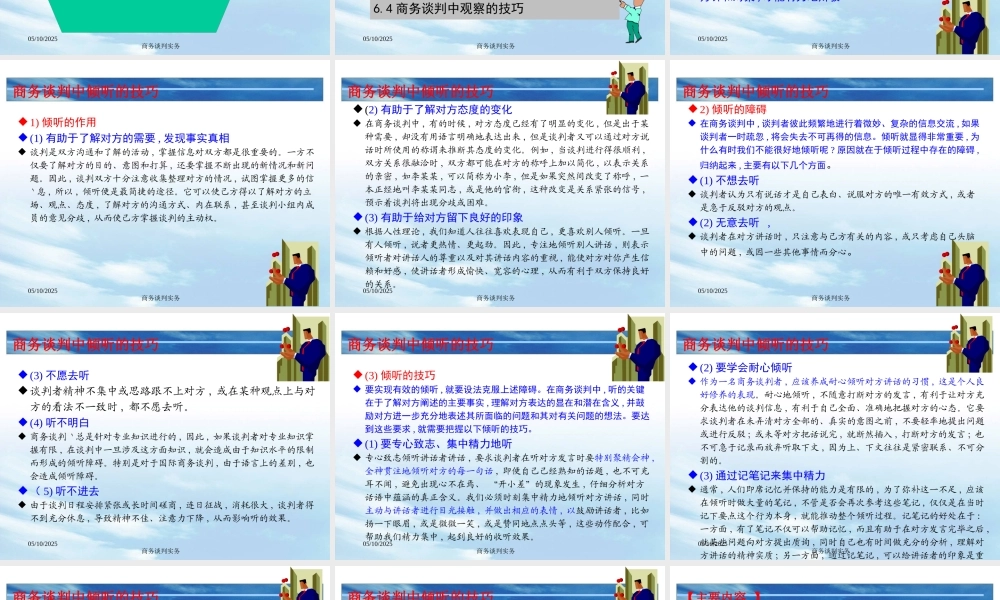Click the footer '商务谈判实务' under the green shape slide

point(161,46)
